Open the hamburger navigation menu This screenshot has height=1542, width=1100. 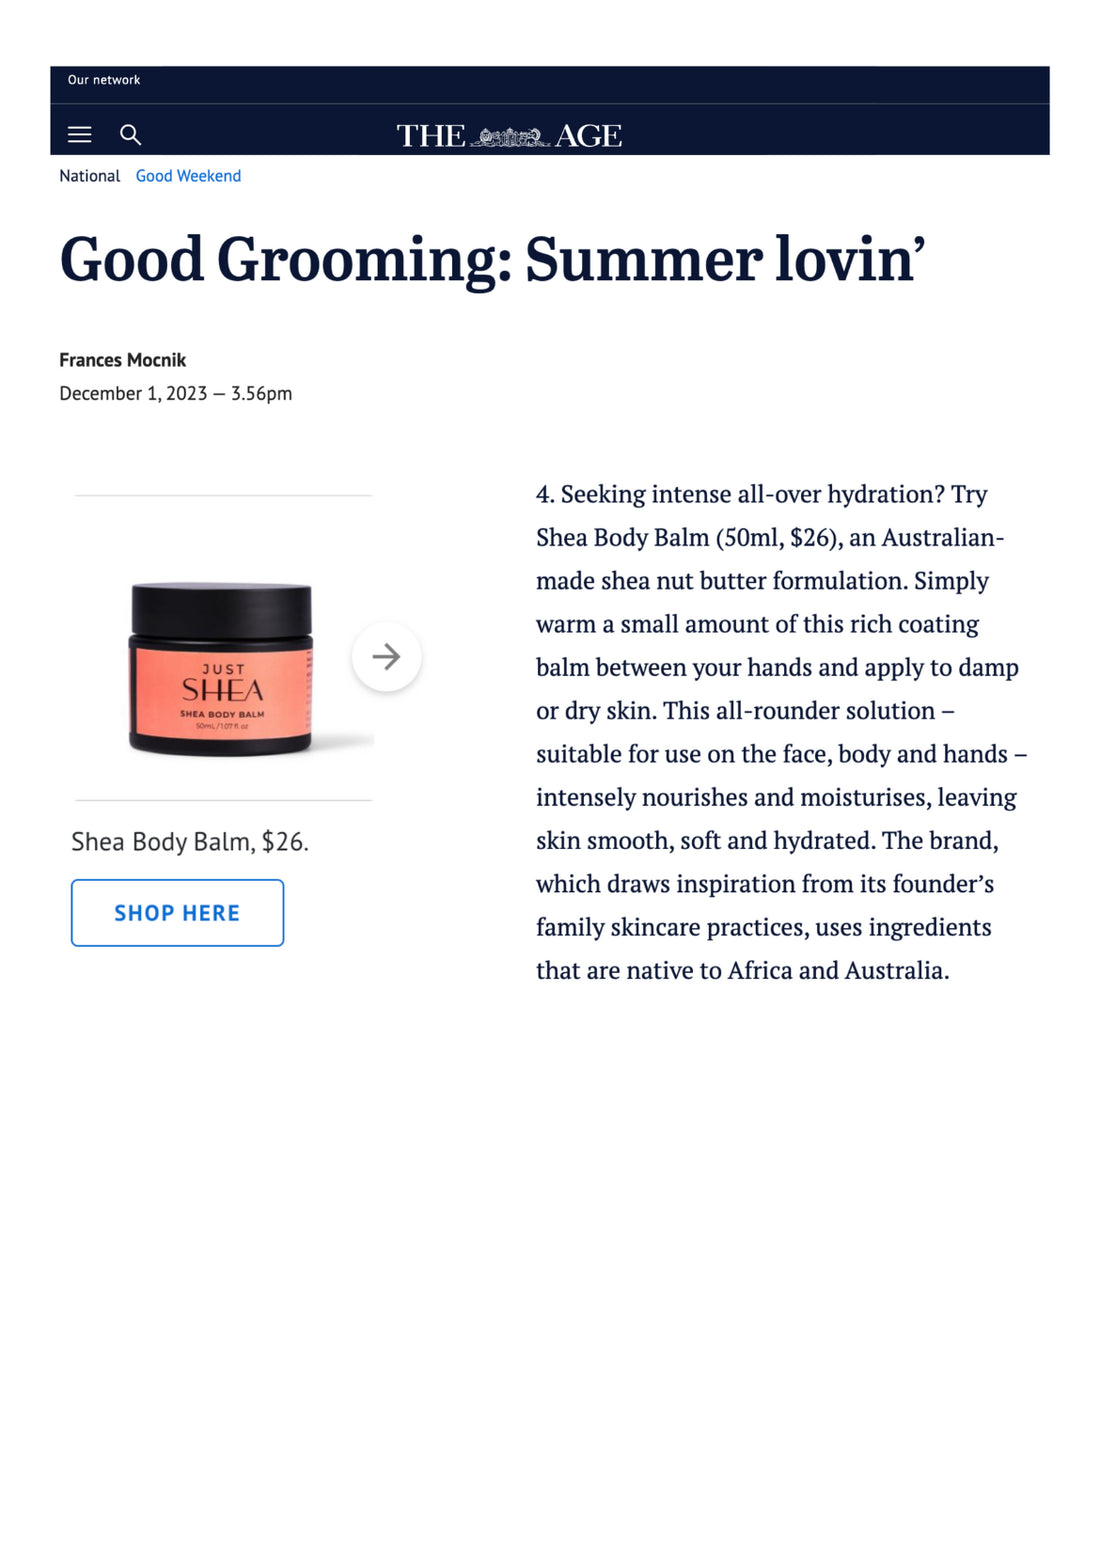click(79, 135)
